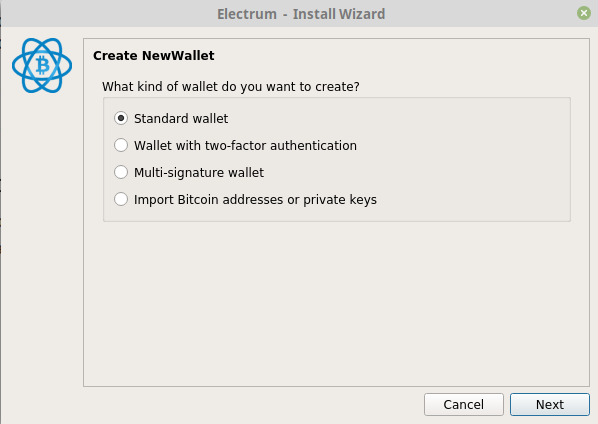Click the word 'Electrum' in title bar

coord(247,14)
